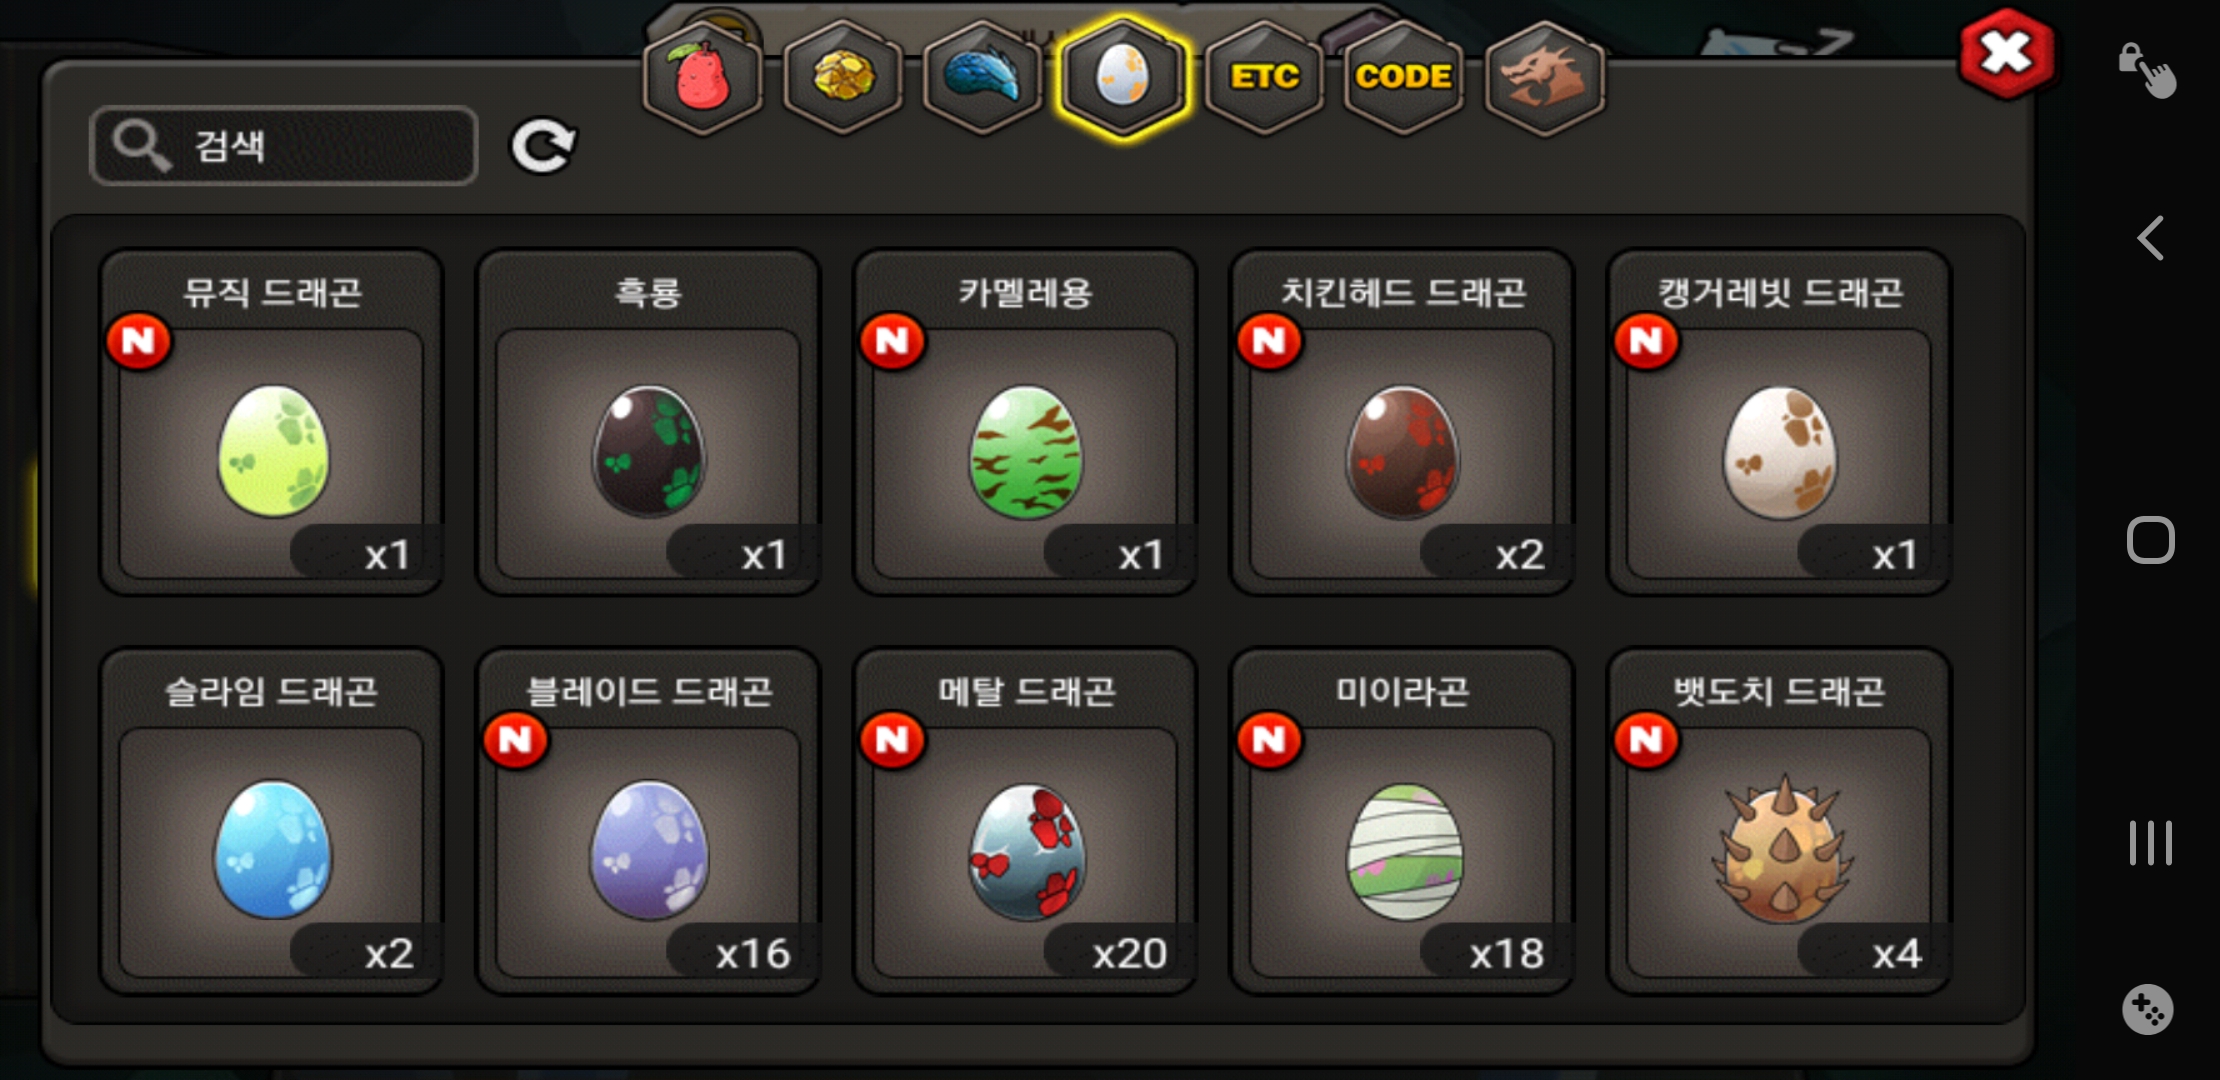
Task: Pick the 치킨헤드 드래곤 egg
Action: pyautogui.click(x=1402, y=422)
